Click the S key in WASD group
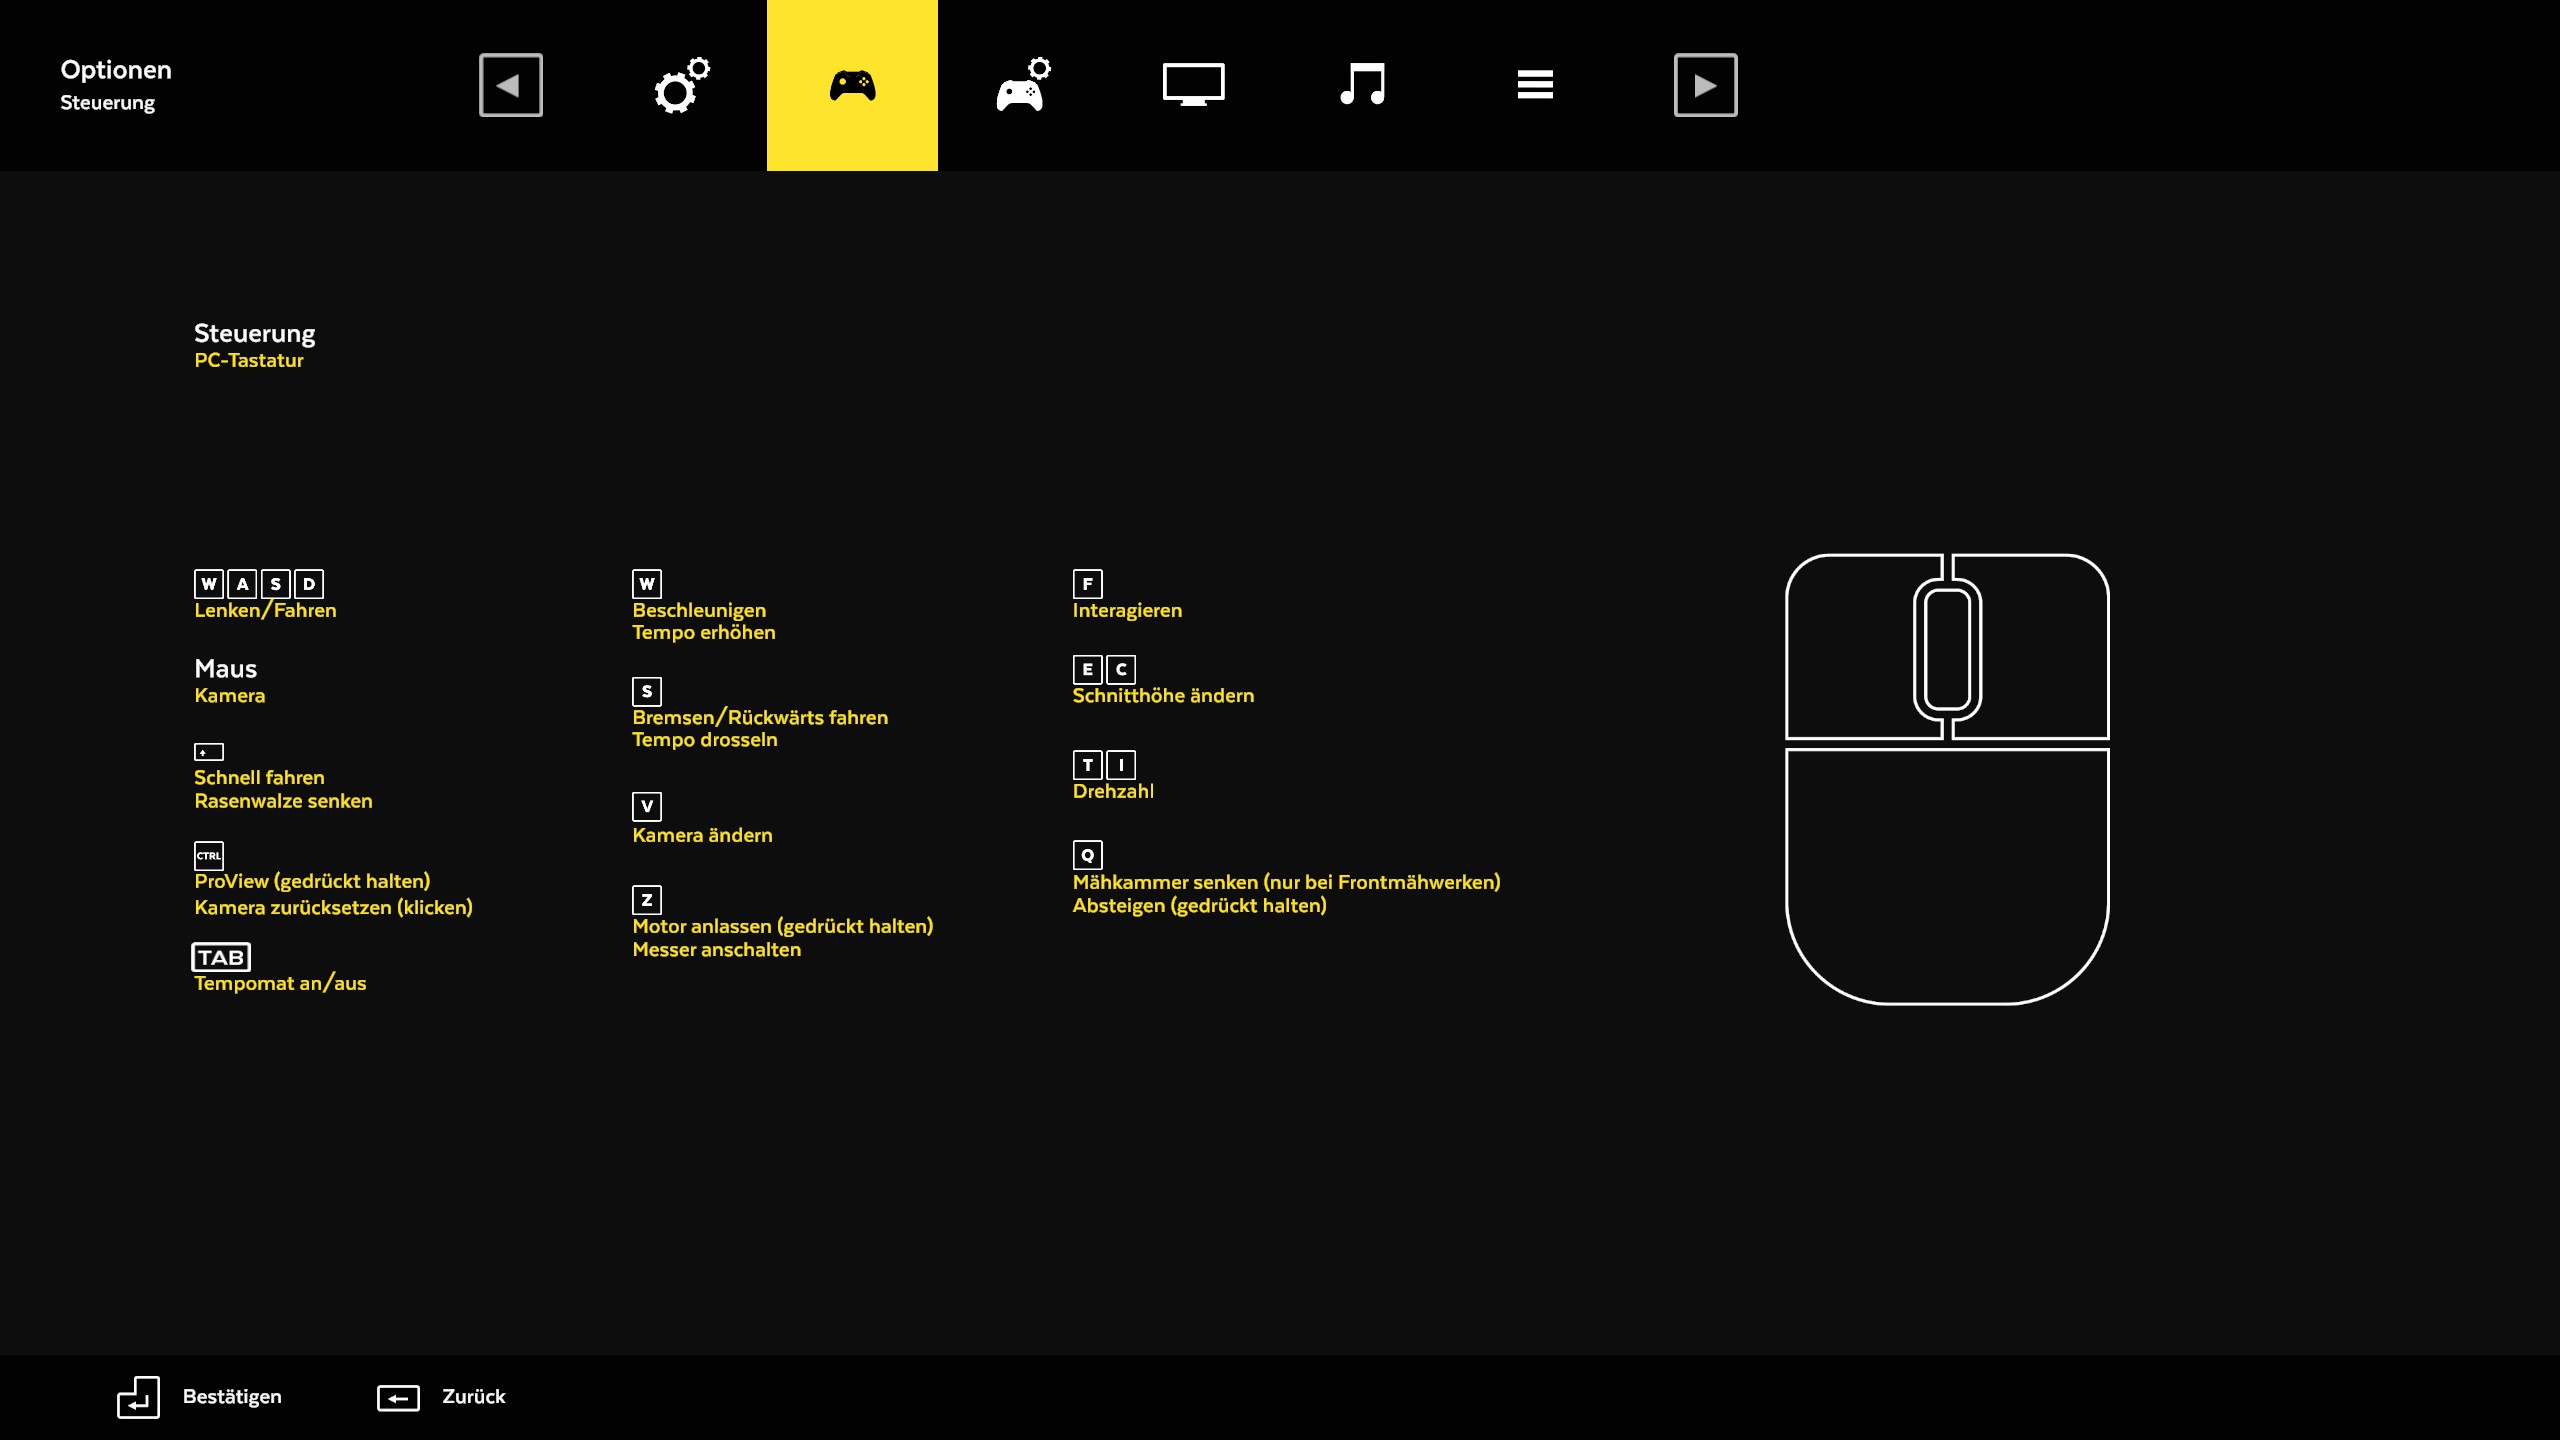The width and height of the screenshot is (2560, 1440). click(275, 584)
